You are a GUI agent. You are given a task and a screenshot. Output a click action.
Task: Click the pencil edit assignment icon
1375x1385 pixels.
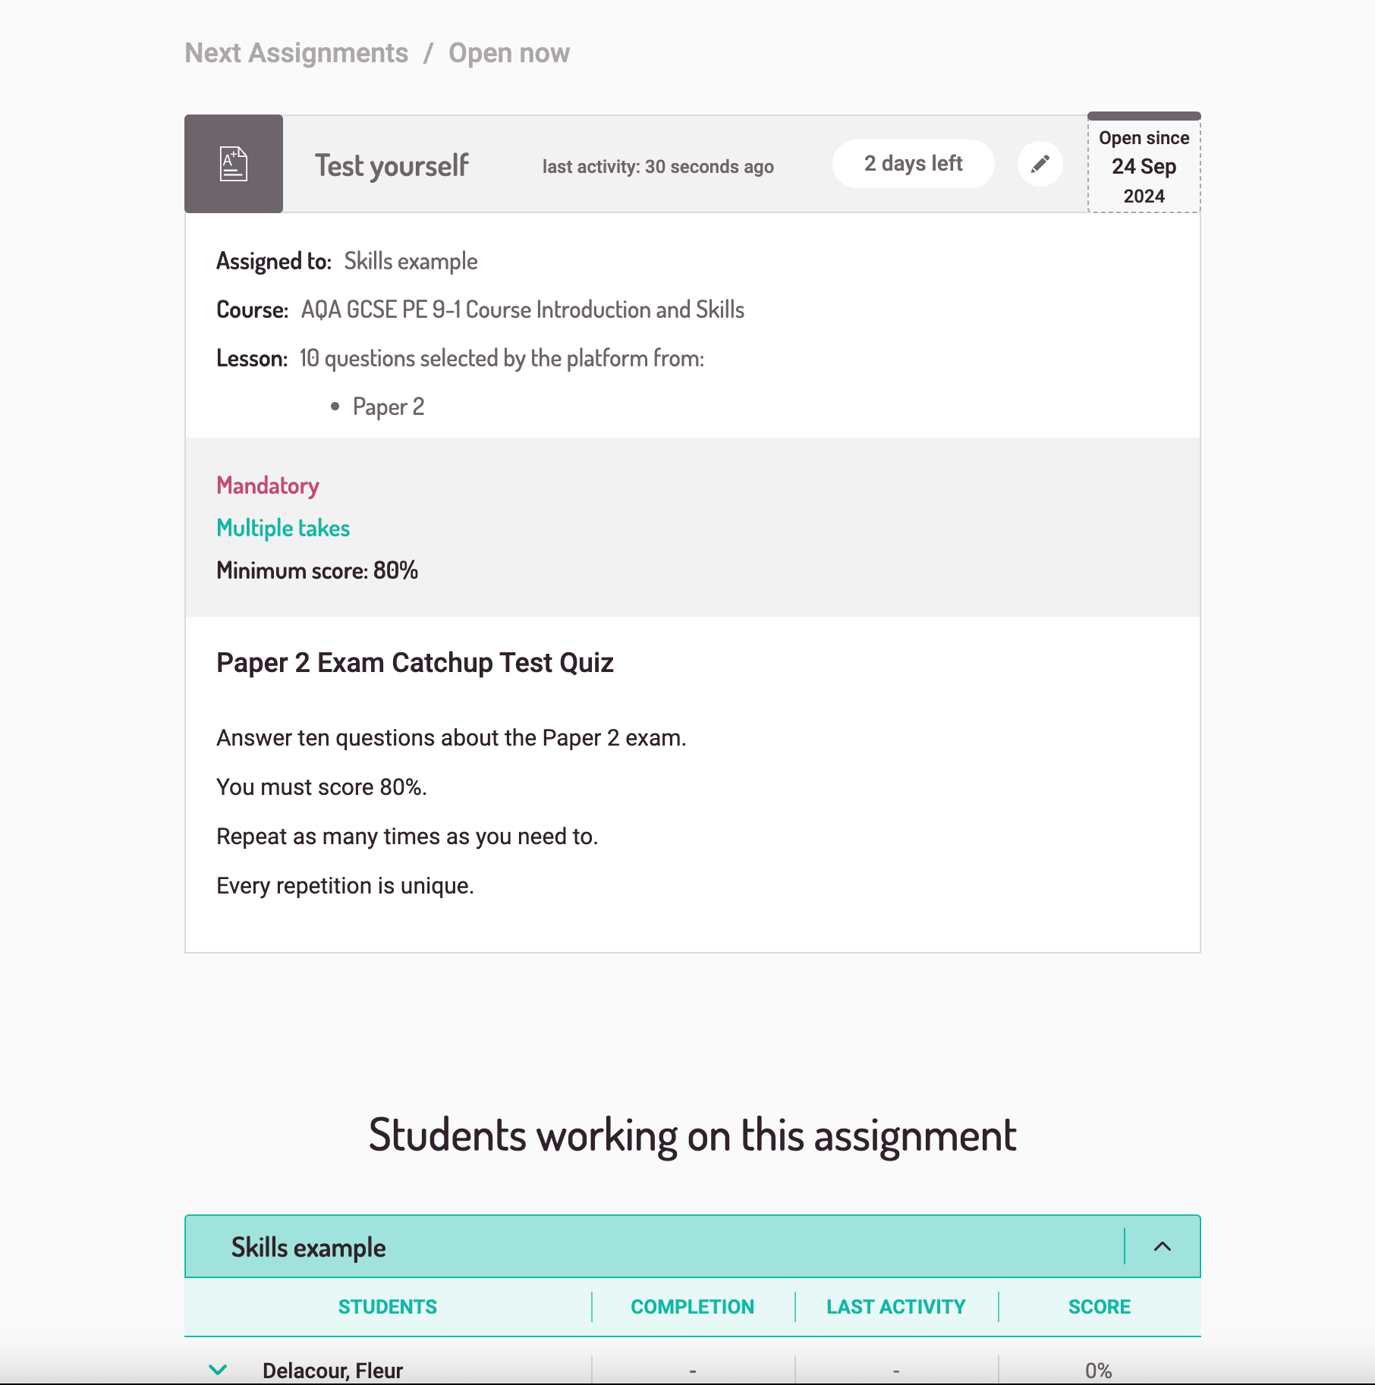pyautogui.click(x=1040, y=164)
